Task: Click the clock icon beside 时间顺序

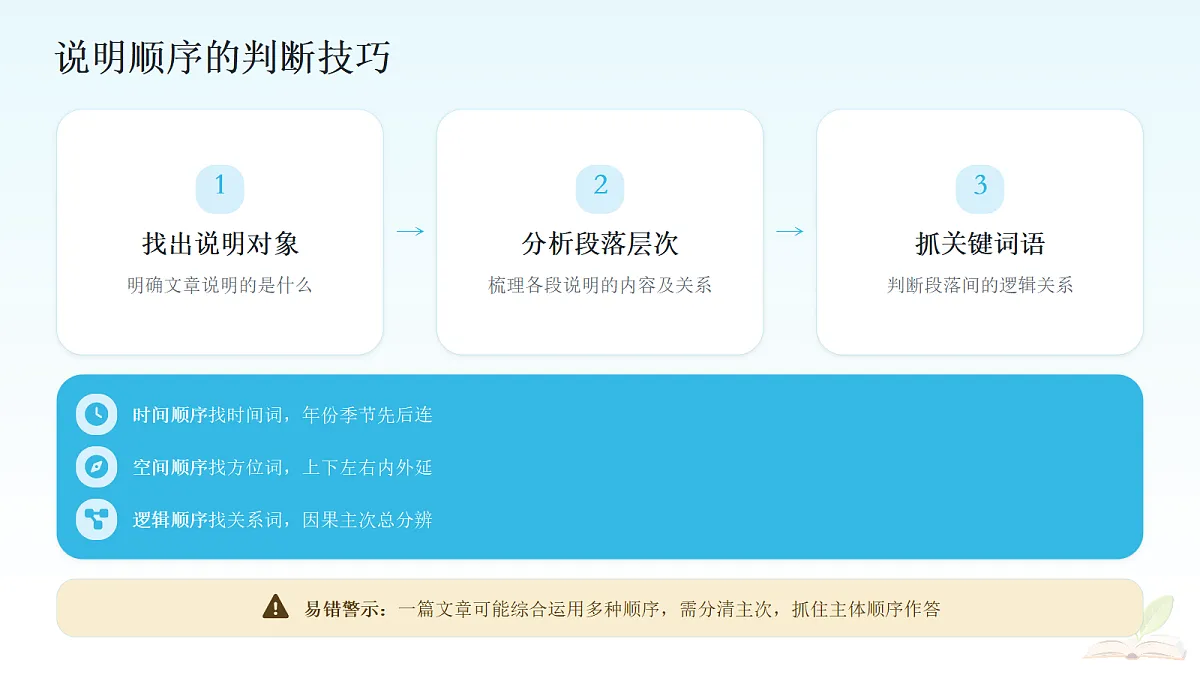Action: [x=97, y=414]
